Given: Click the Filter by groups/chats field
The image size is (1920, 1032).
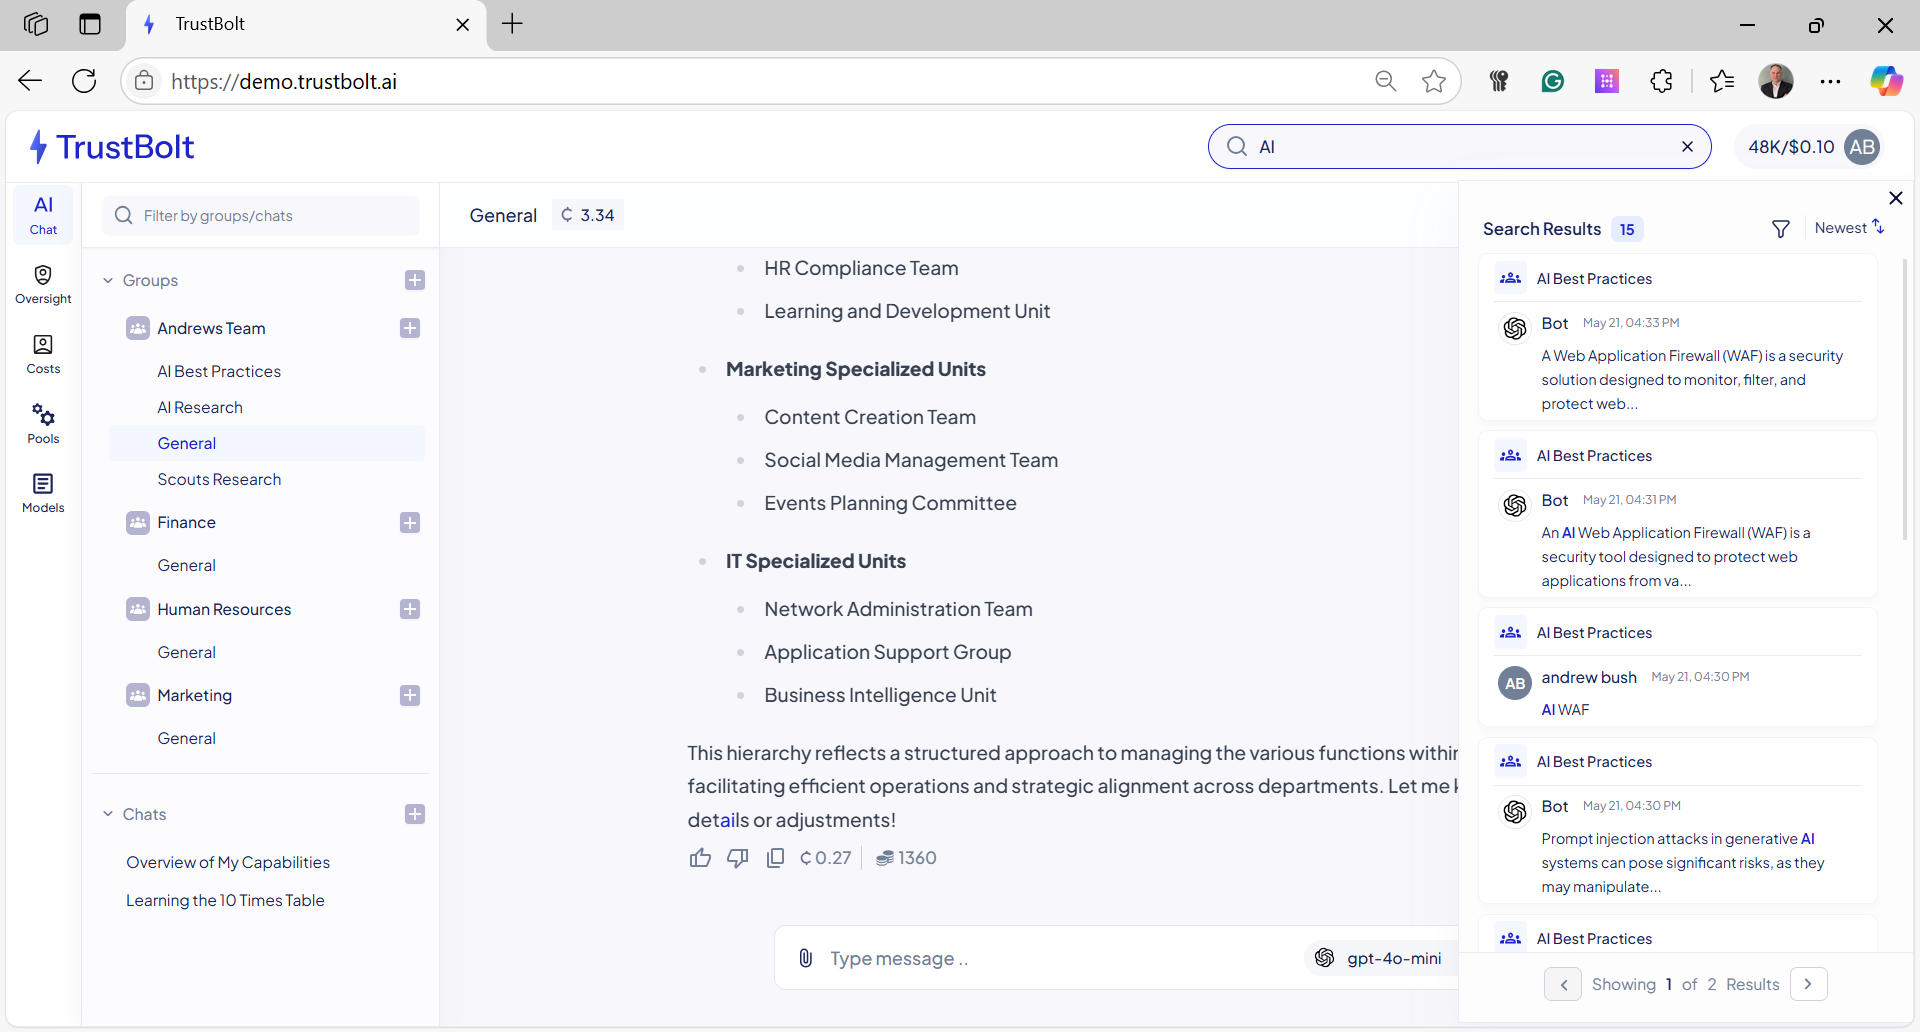Looking at the screenshot, I should click(261, 216).
